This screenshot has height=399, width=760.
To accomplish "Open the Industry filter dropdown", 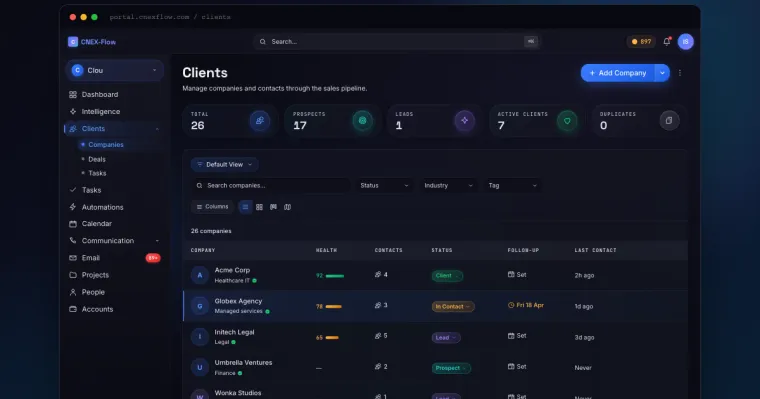I will (448, 186).
